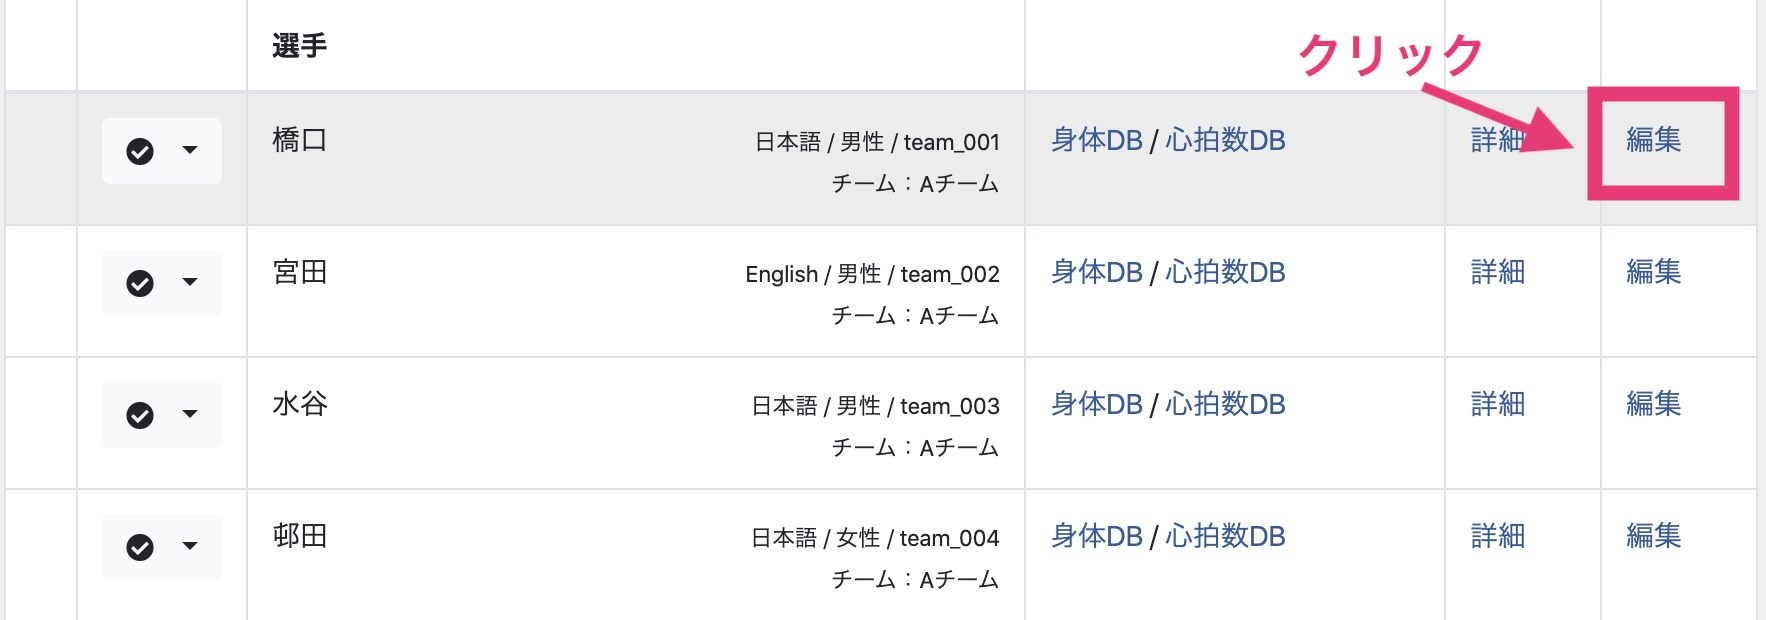1766x620 pixels.
Task: Open 詳細 for 宮田
Action: pyautogui.click(x=1498, y=272)
